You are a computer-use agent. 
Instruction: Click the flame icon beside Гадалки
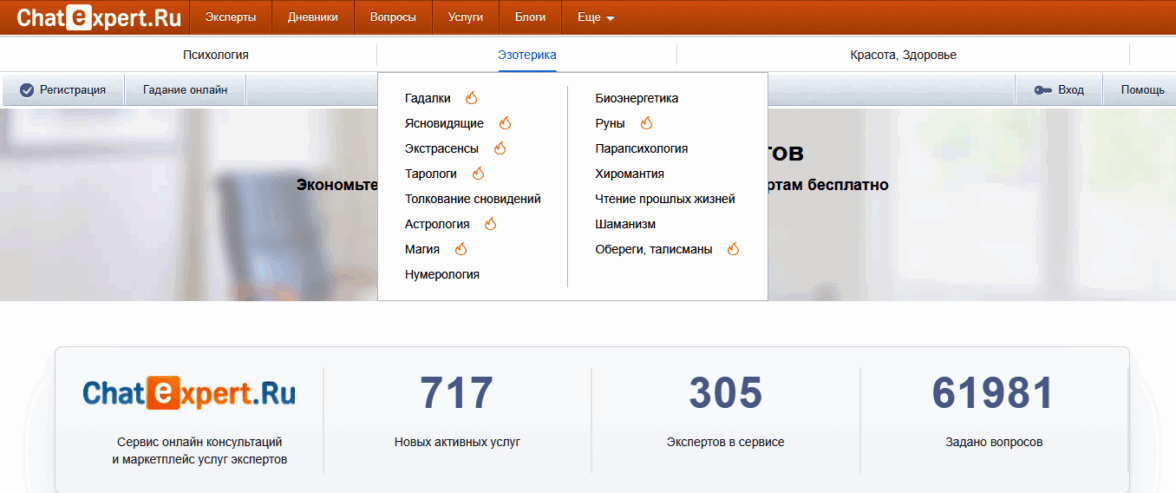pyautogui.click(x=471, y=98)
